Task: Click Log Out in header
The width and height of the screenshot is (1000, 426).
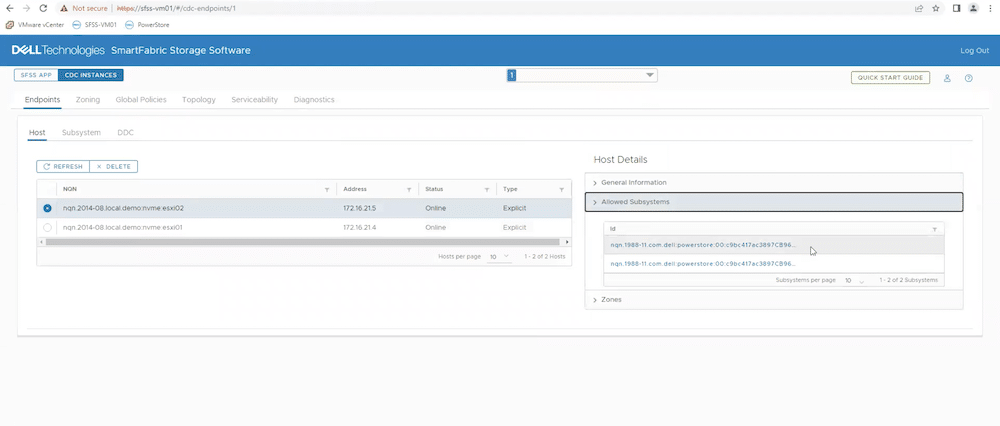Action: [974, 50]
